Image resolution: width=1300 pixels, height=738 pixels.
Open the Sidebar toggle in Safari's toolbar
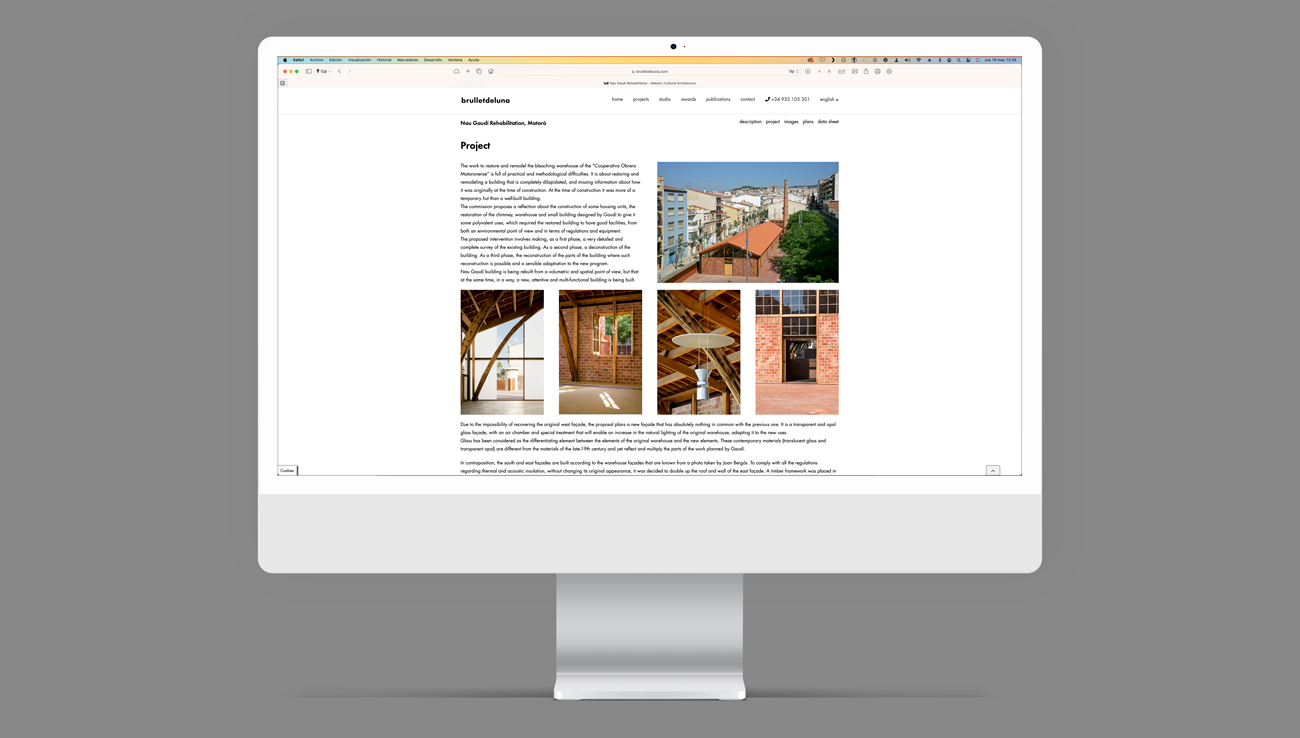[308, 71]
